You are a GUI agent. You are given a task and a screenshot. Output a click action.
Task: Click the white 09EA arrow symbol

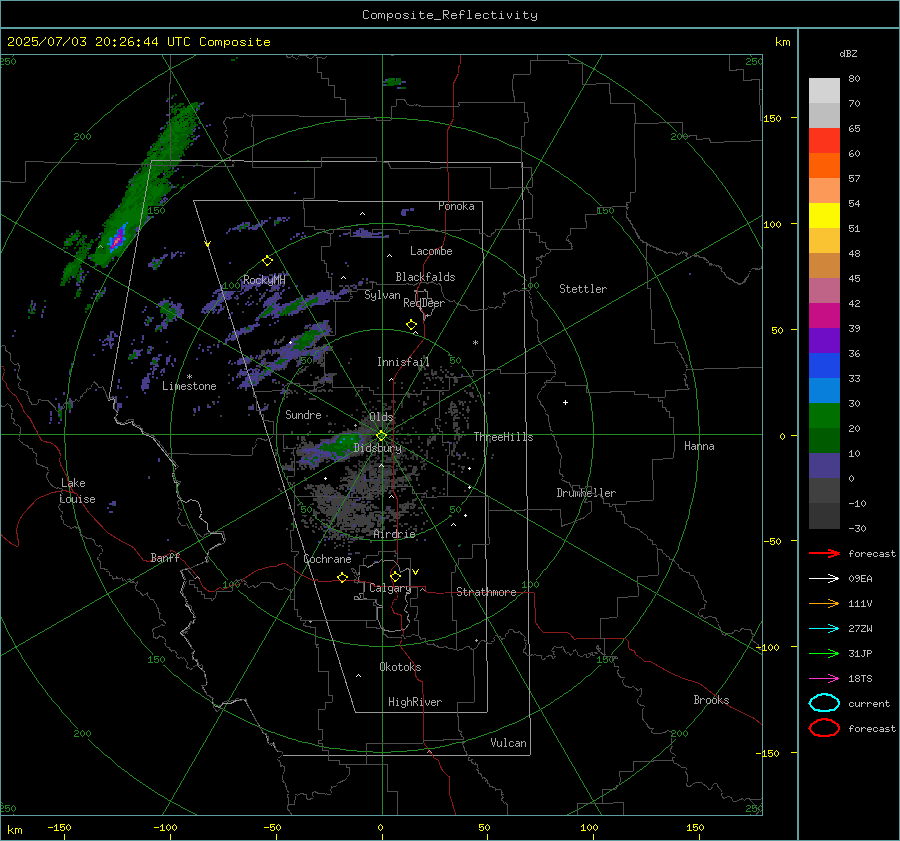click(824, 578)
